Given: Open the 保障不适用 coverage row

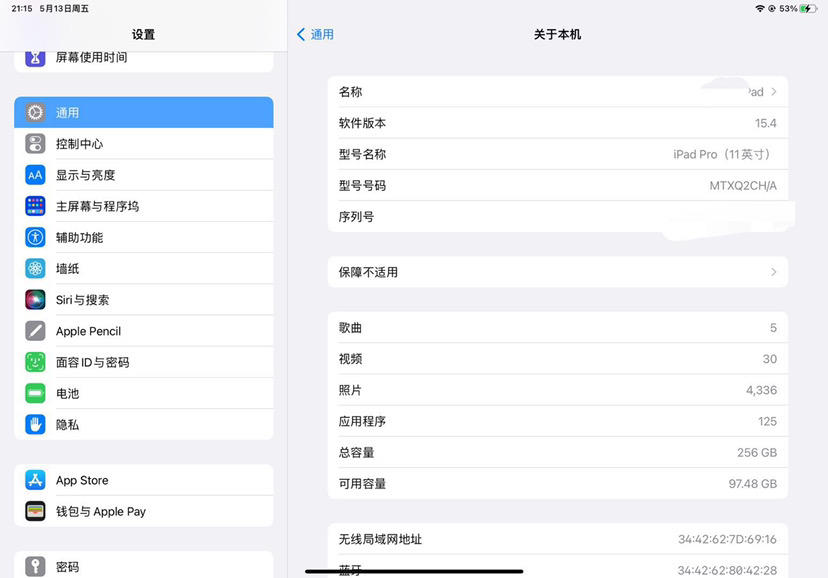Looking at the screenshot, I should pos(558,272).
